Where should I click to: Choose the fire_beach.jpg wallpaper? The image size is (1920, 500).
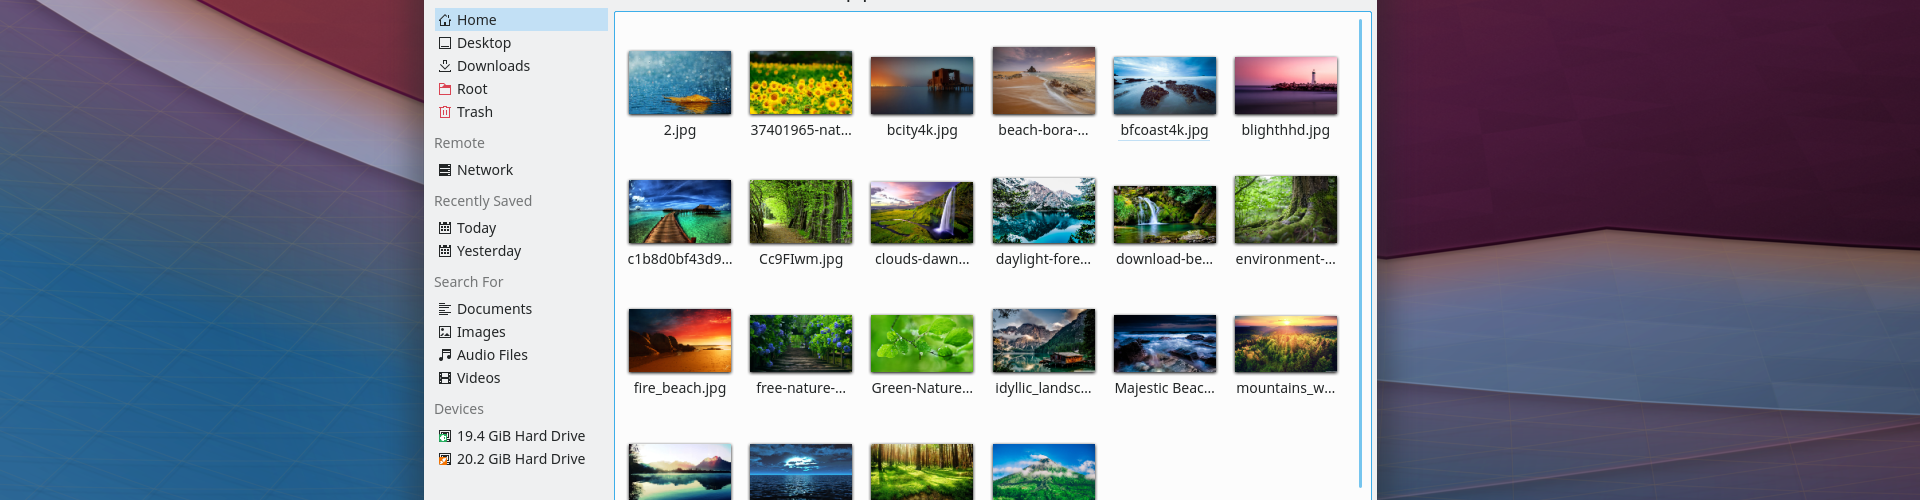click(x=680, y=341)
